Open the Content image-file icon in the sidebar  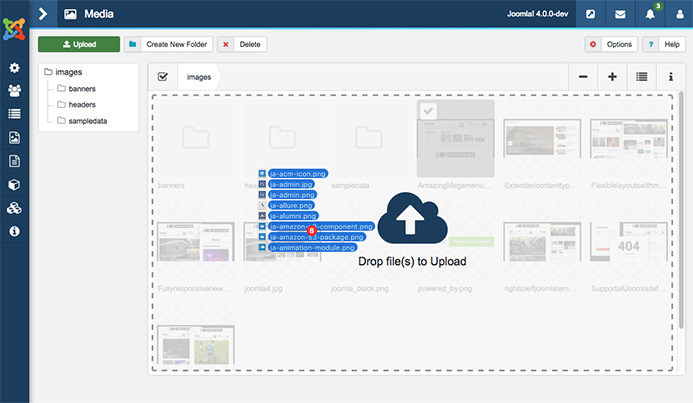point(14,137)
